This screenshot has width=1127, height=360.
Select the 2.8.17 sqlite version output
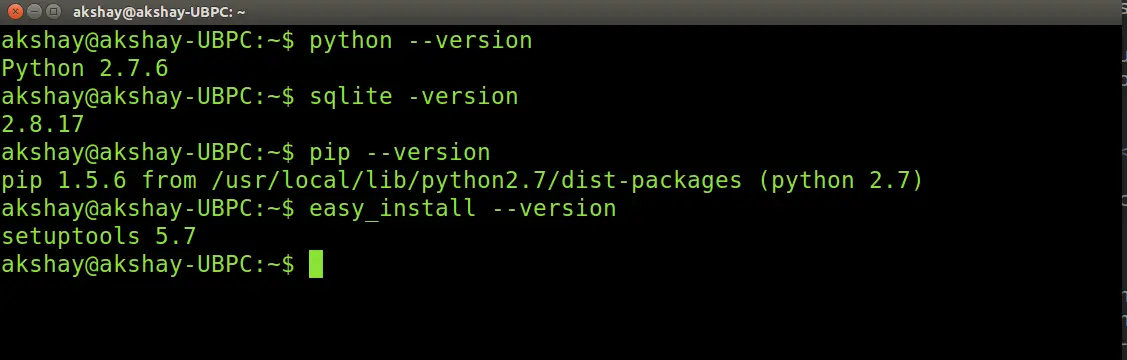pos(43,124)
